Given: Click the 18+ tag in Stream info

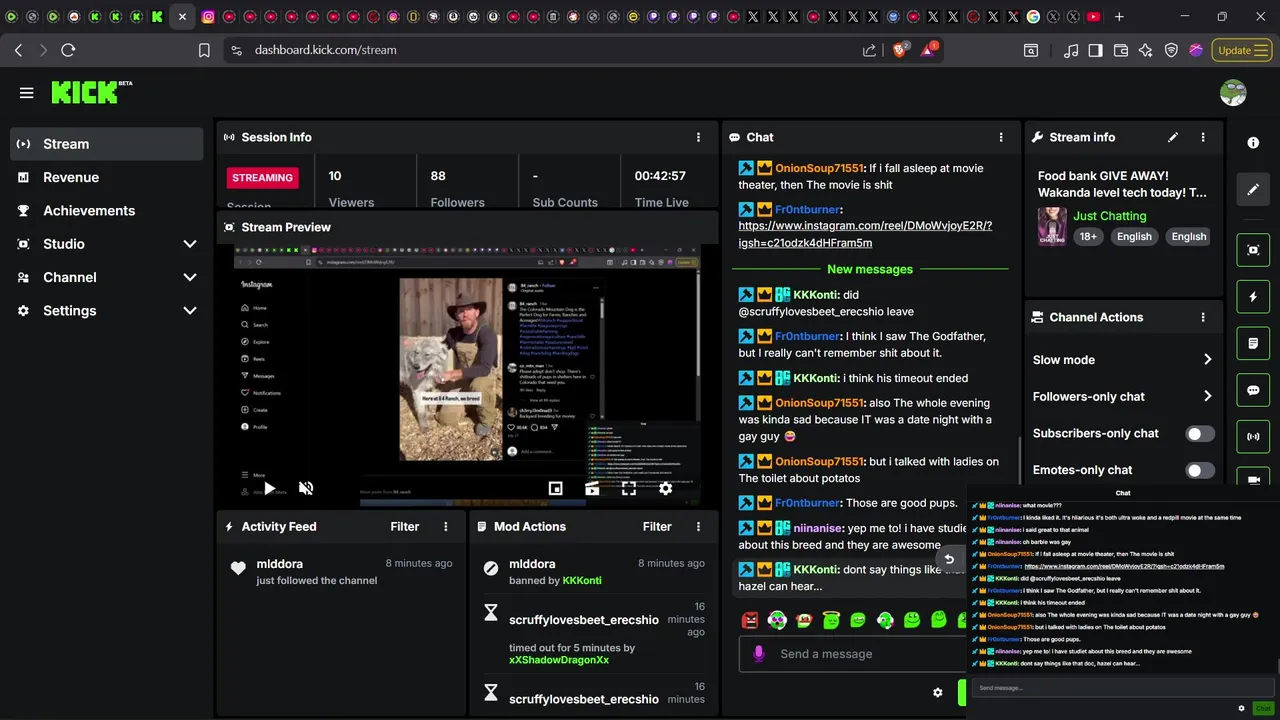Looking at the screenshot, I should click(x=1088, y=237).
